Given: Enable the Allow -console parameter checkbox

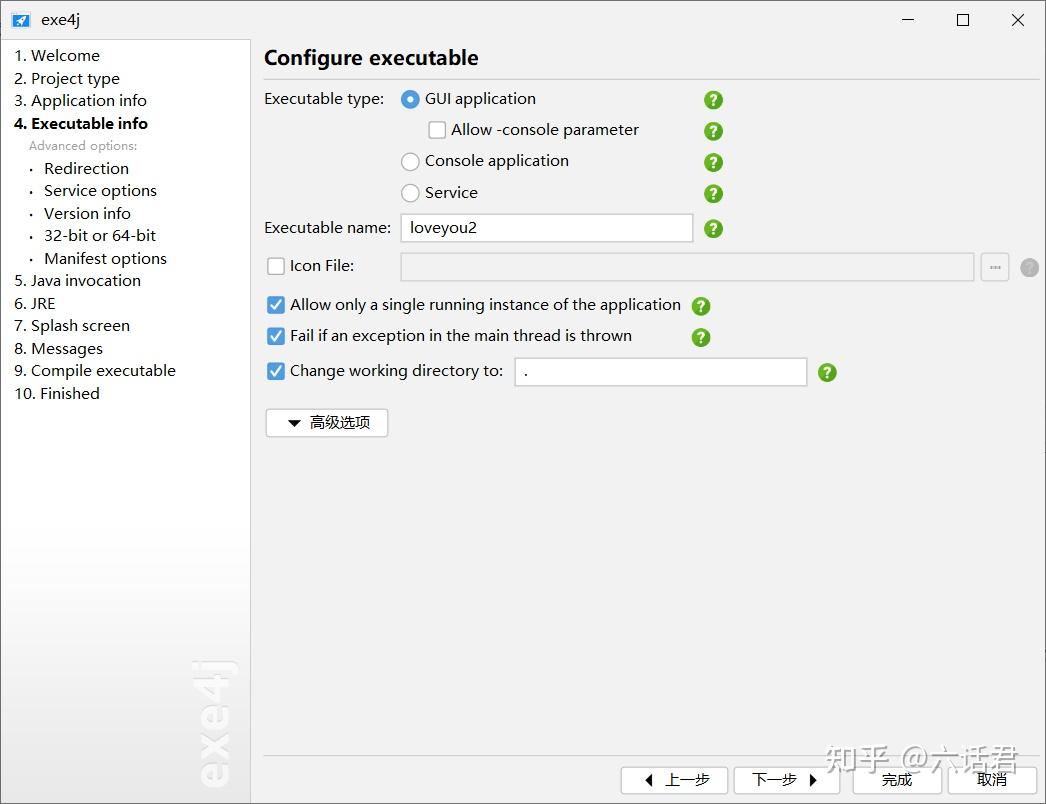Looking at the screenshot, I should (x=437, y=130).
